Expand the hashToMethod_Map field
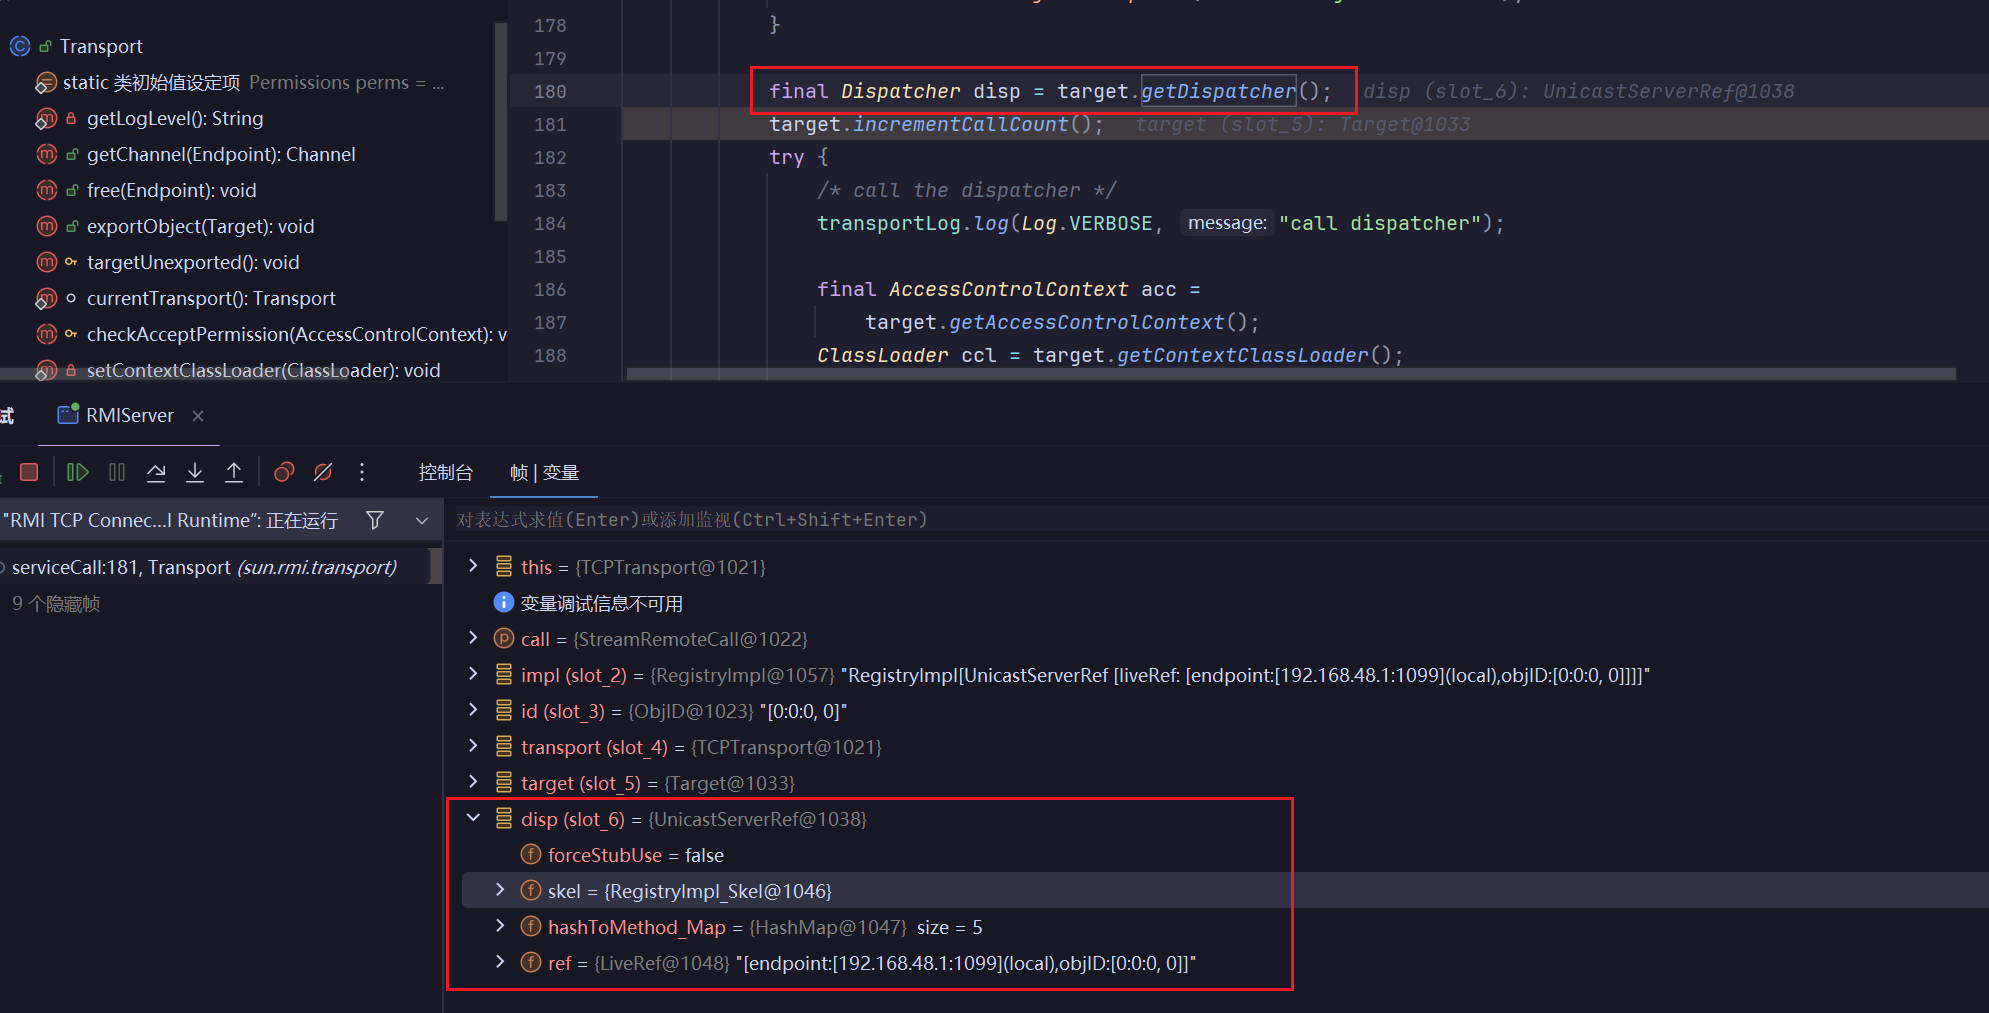Image resolution: width=1989 pixels, height=1013 pixels. click(500, 926)
